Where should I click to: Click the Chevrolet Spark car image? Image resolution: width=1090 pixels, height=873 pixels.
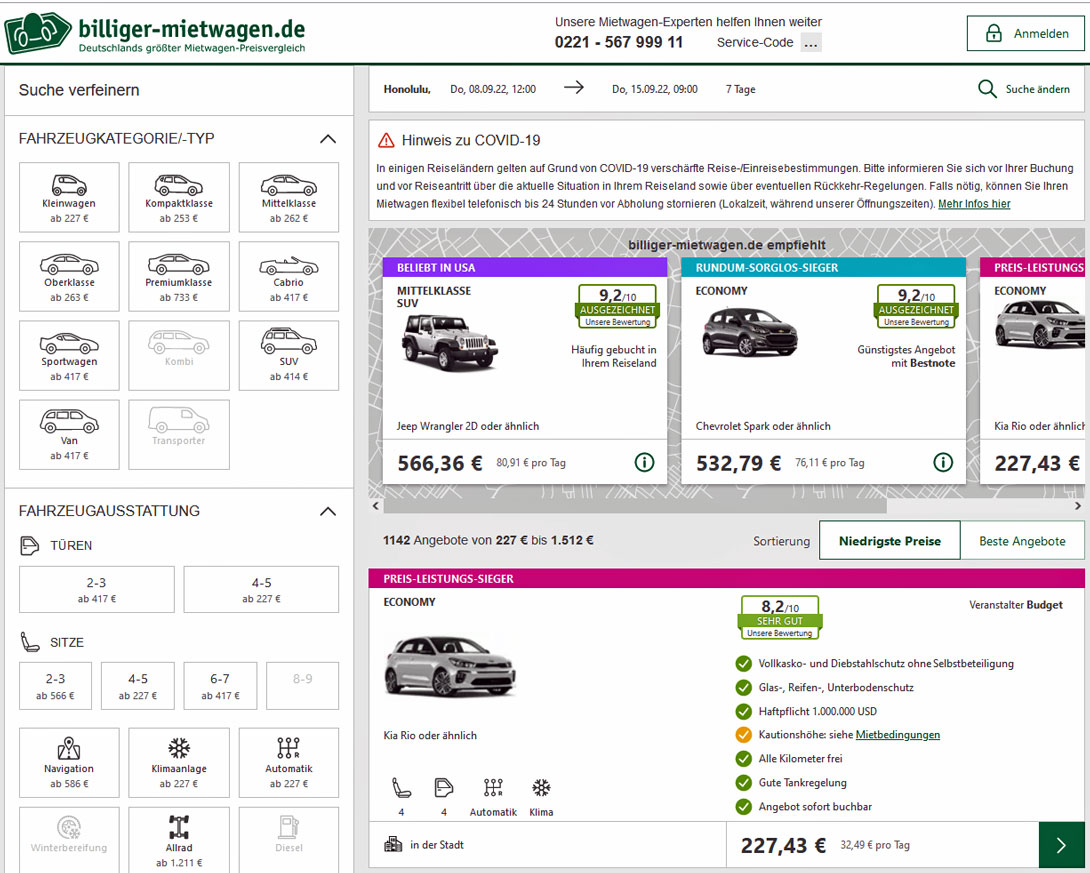(x=749, y=332)
